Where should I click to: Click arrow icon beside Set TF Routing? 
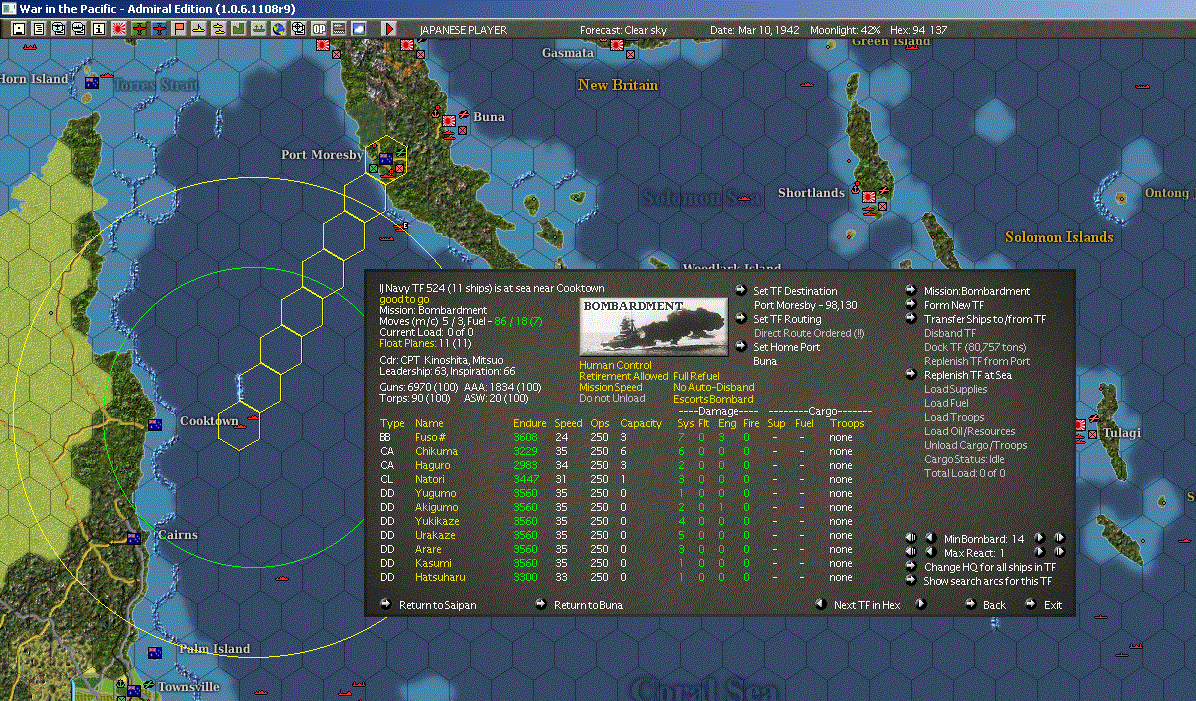(741, 318)
